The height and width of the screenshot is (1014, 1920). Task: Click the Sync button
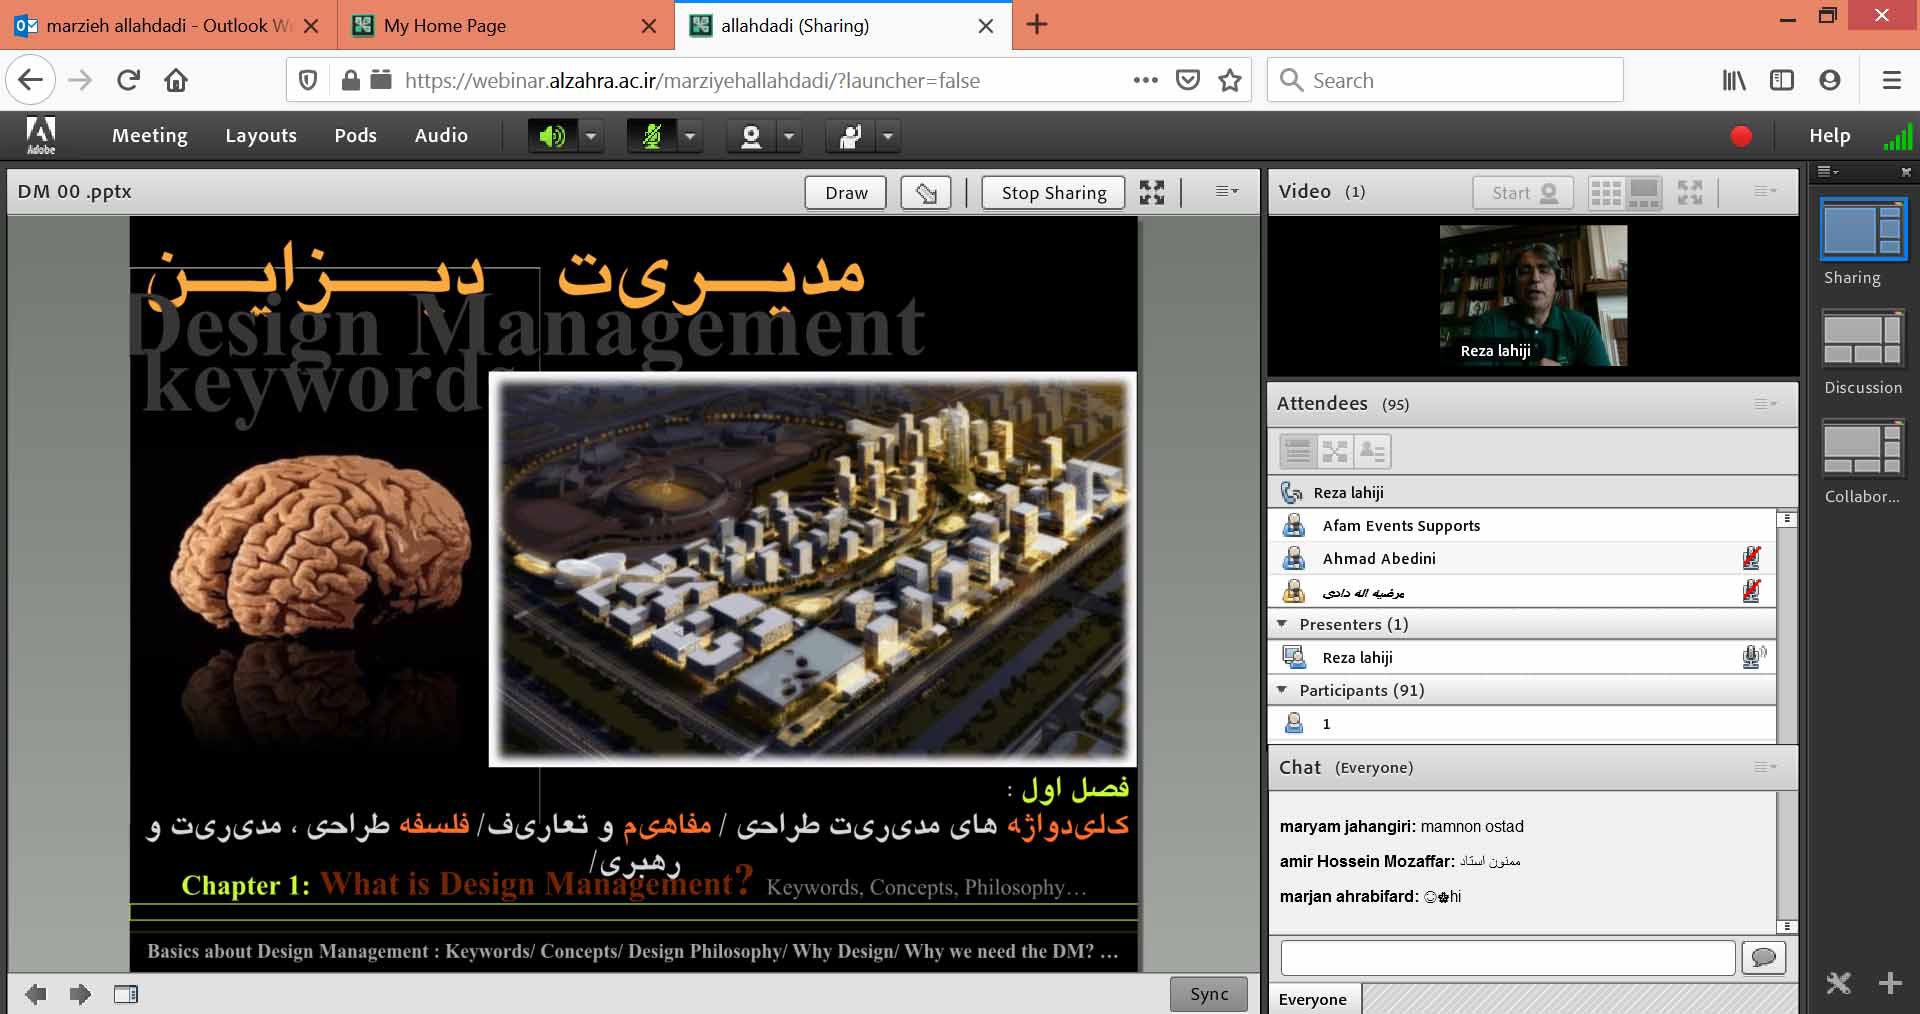[1209, 994]
